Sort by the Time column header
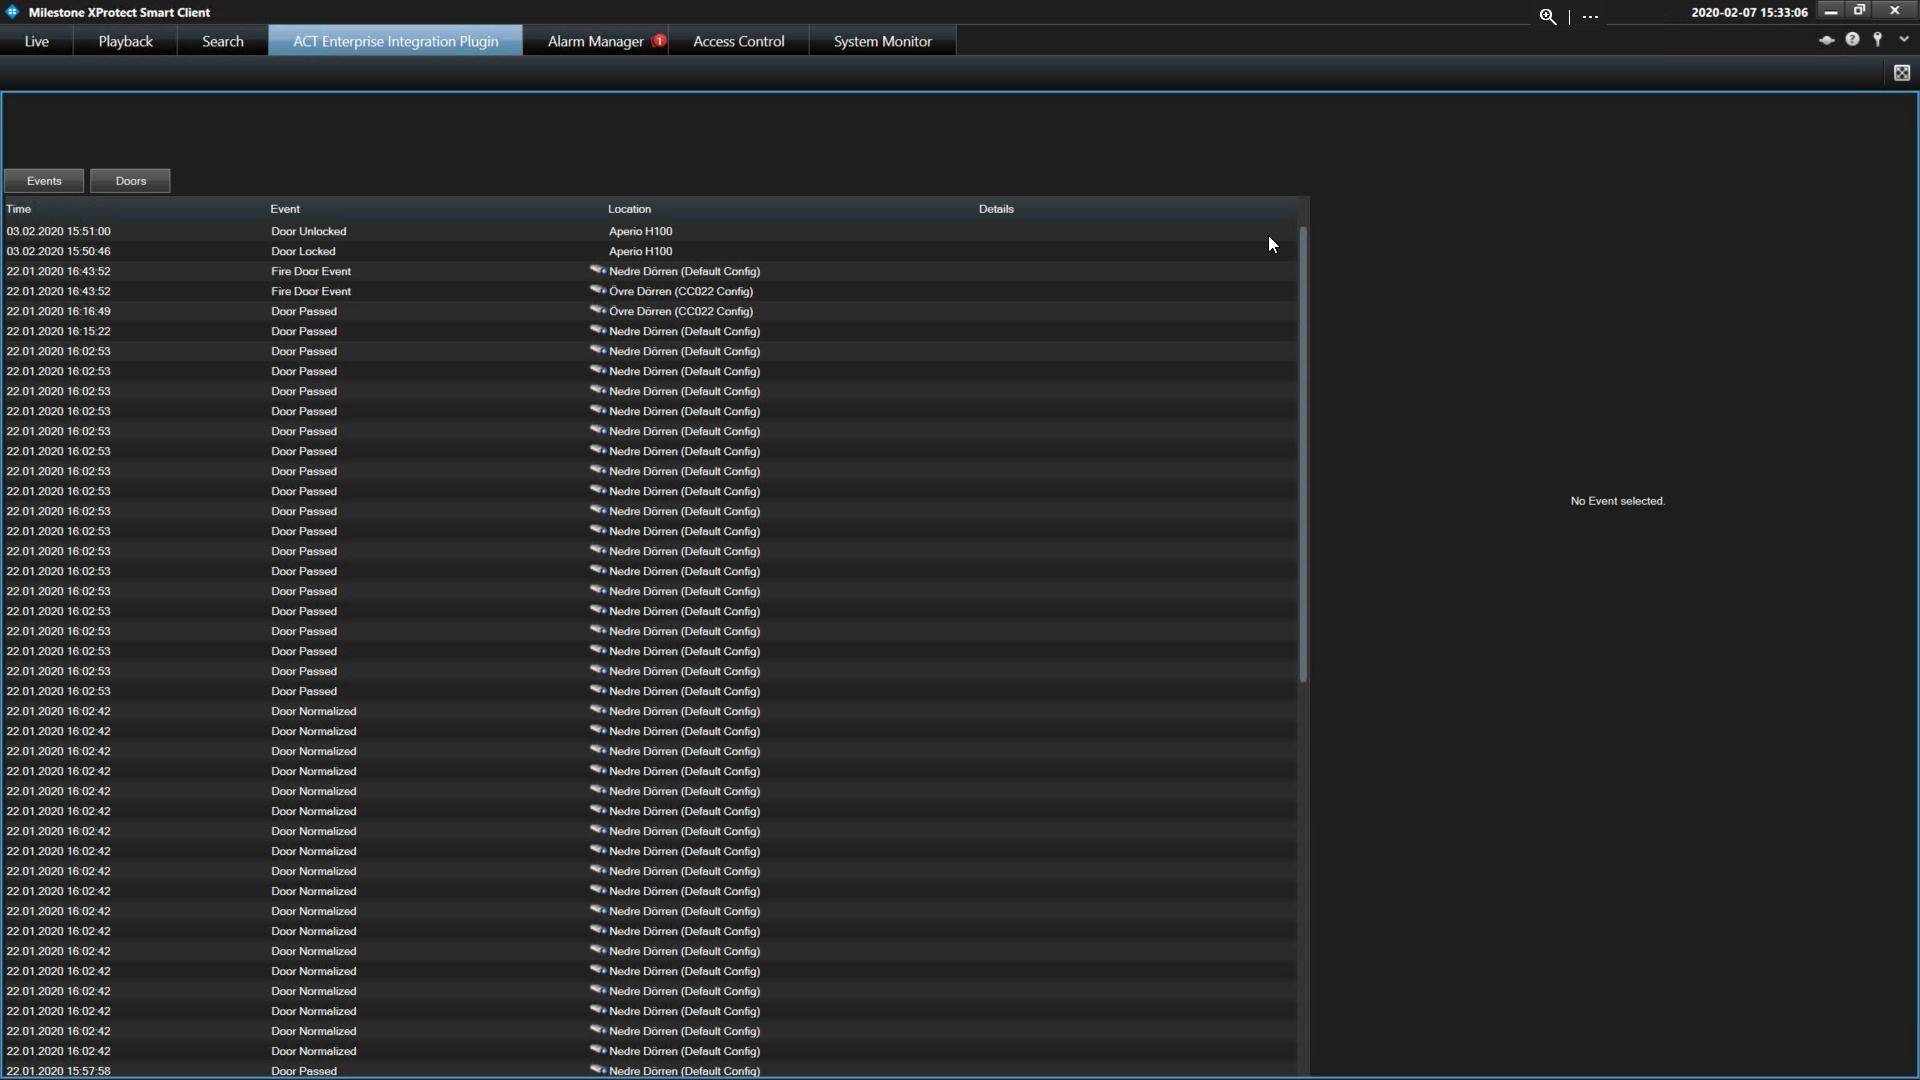The image size is (1920, 1080). (x=19, y=209)
